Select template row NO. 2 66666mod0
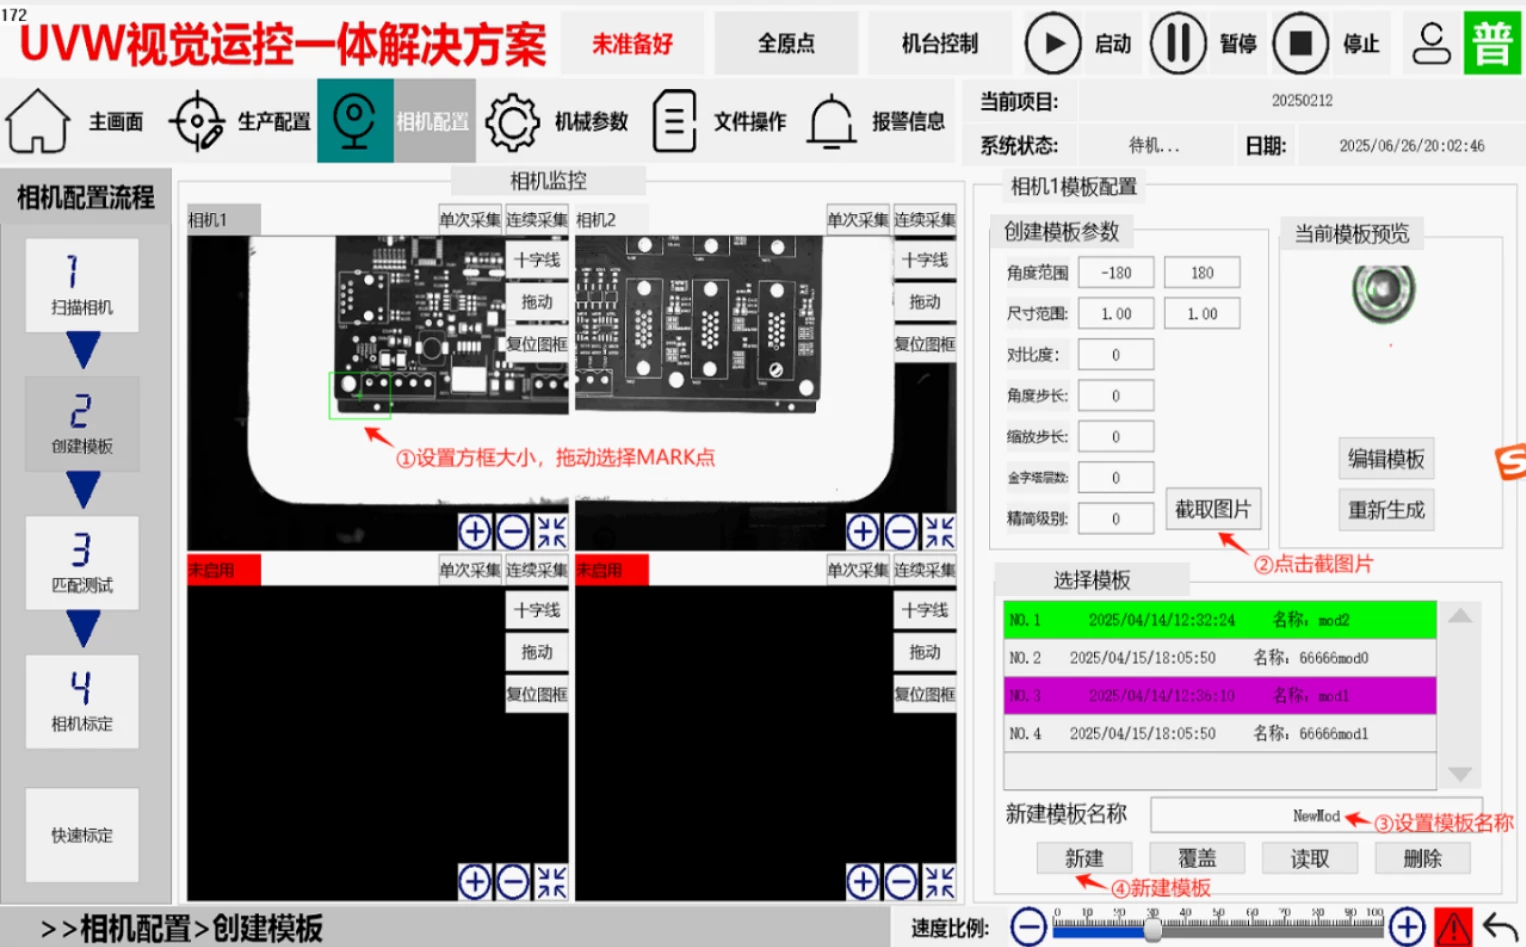The image size is (1526, 947). (1220, 658)
